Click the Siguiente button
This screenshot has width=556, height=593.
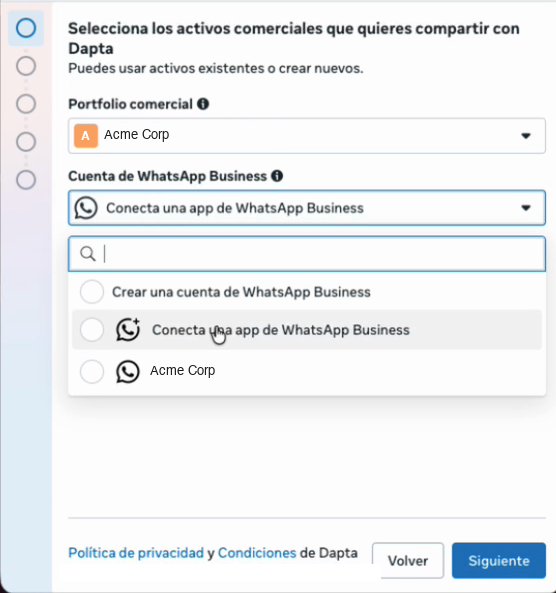pos(499,560)
